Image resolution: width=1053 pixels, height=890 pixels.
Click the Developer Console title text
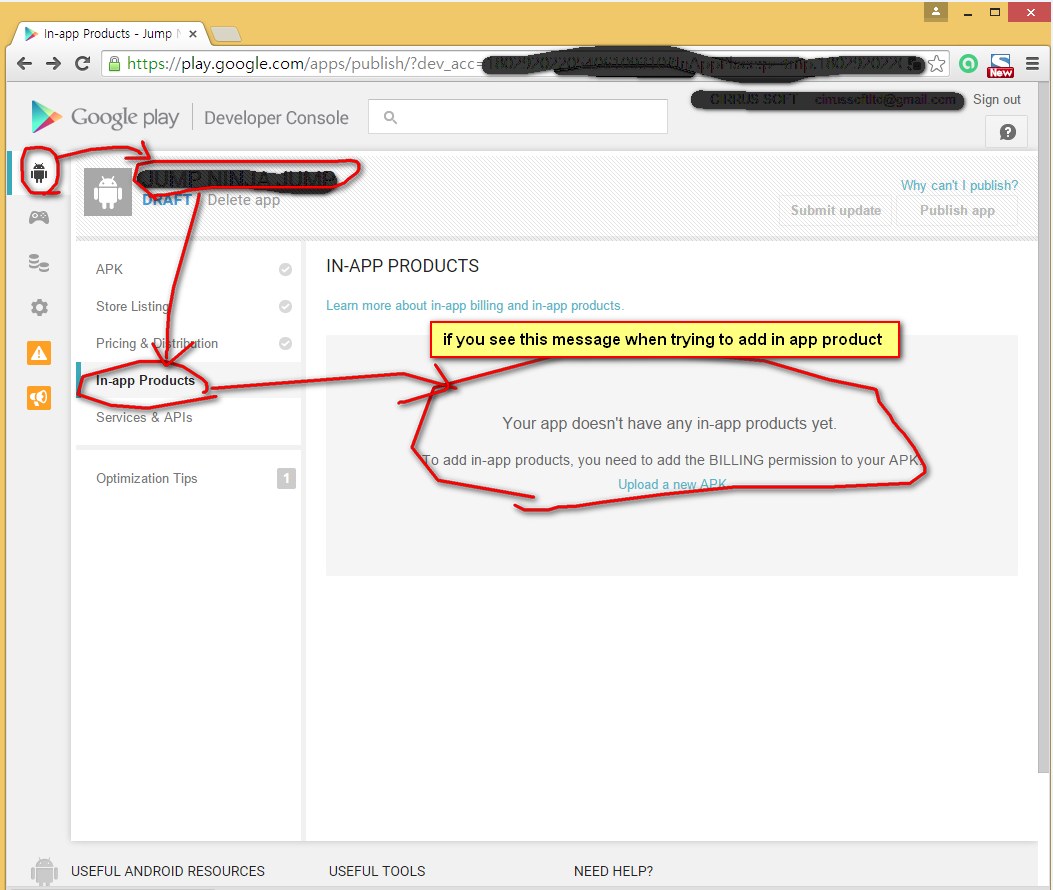276,118
